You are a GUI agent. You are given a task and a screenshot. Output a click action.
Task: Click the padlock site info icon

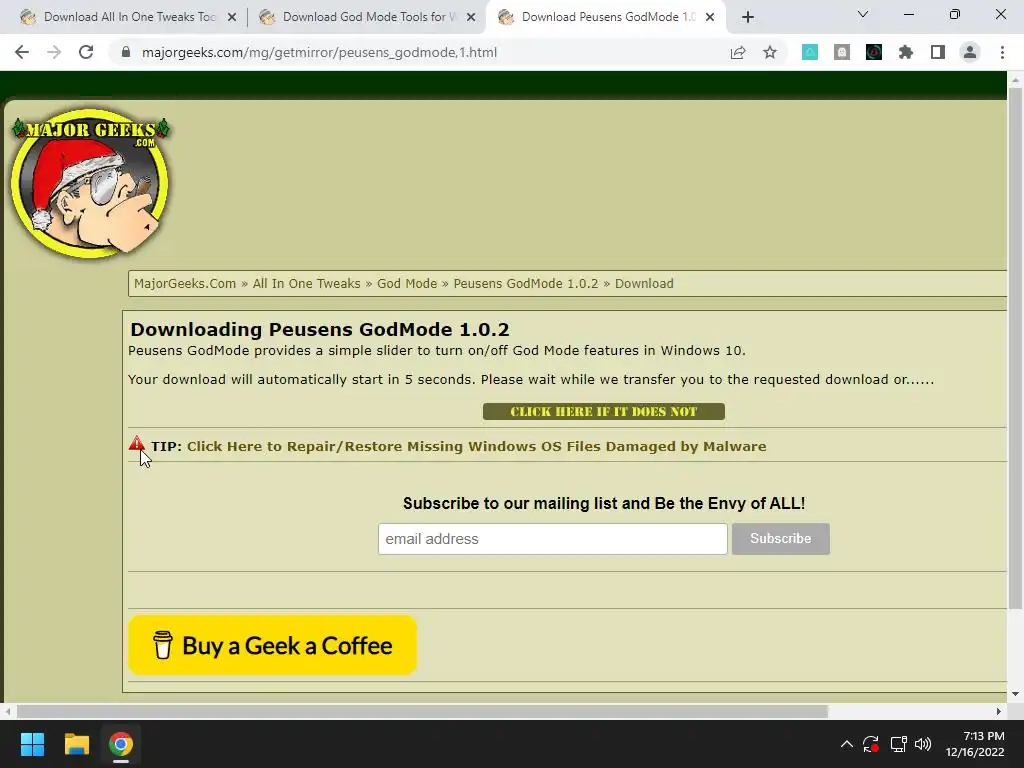tap(125, 52)
